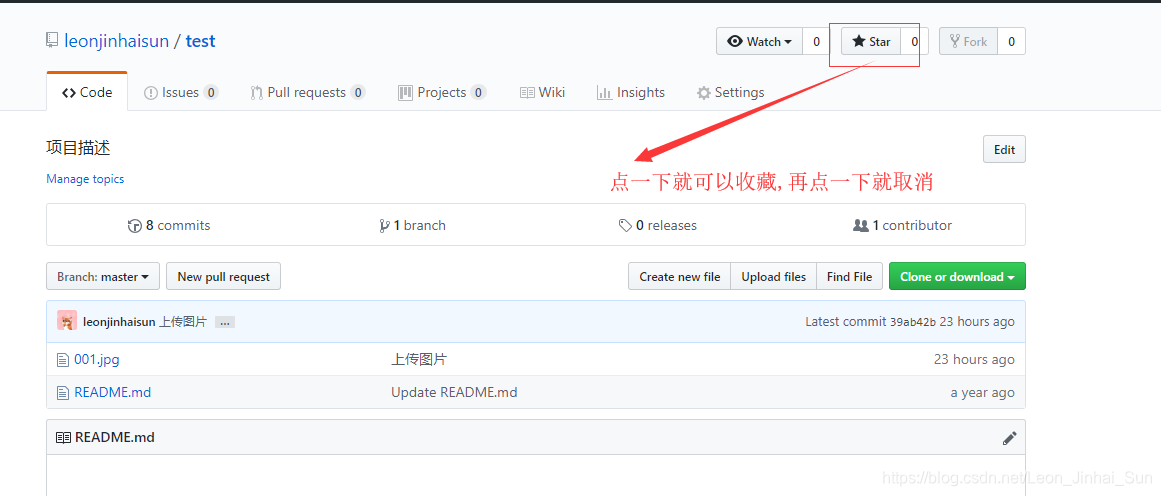The image size is (1161, 496).
Task: Click the watchers count beside Watch
Action: (x=816, y=41)
